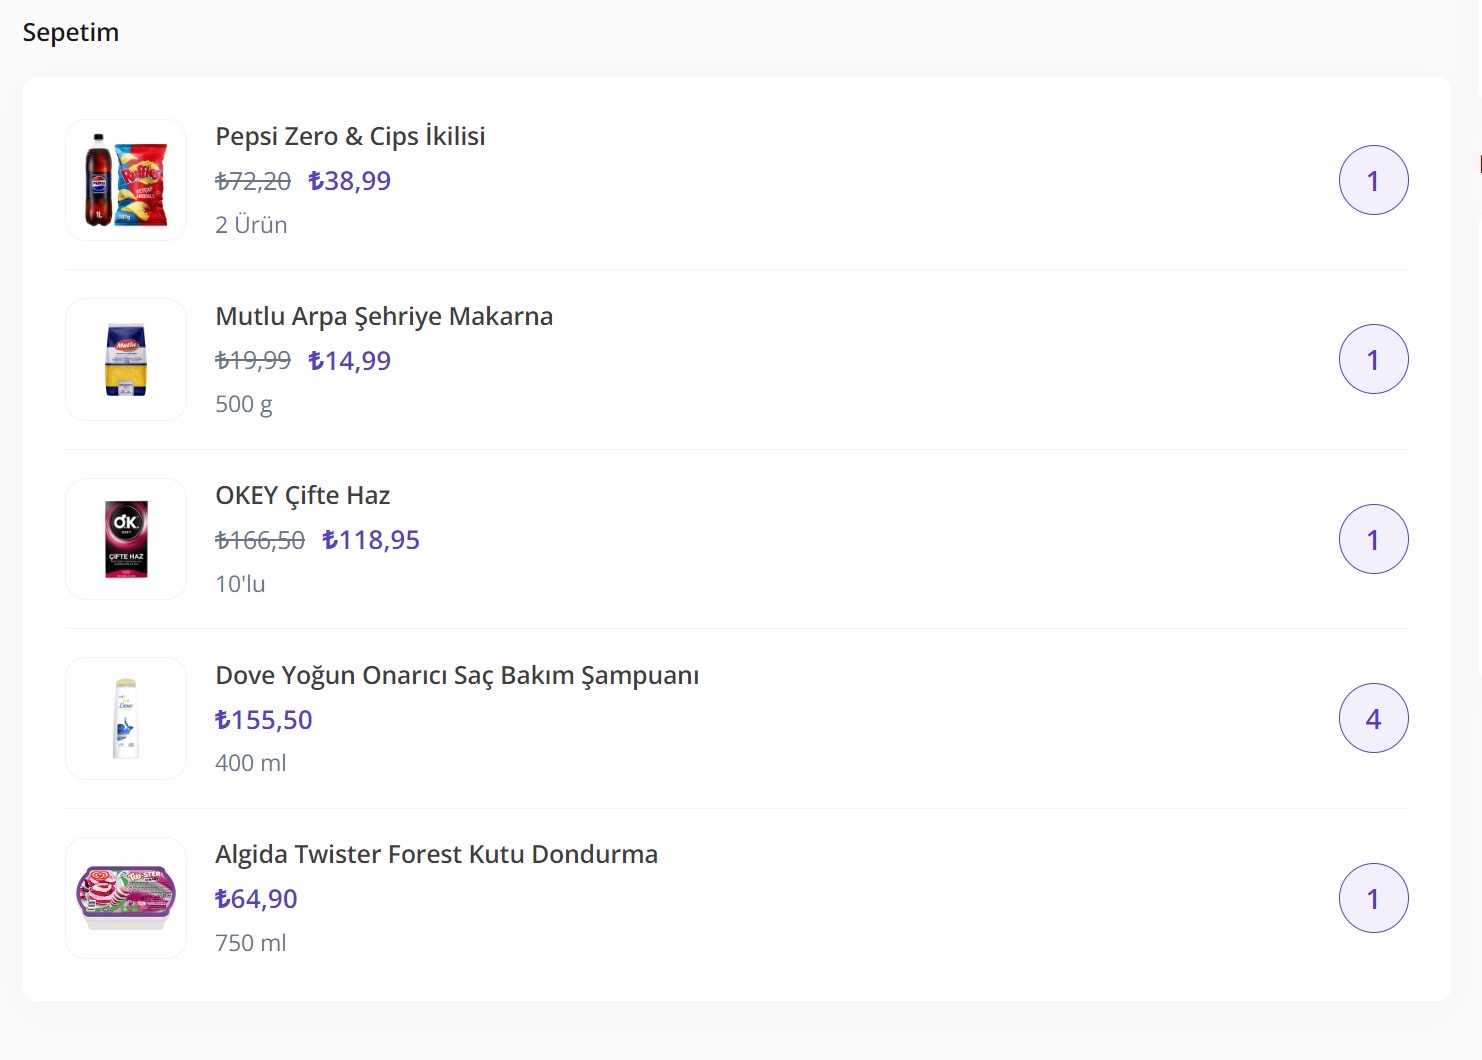Click the Sepetim heading
Screen dimensions: 1482x1060
[x=70, y=32]
